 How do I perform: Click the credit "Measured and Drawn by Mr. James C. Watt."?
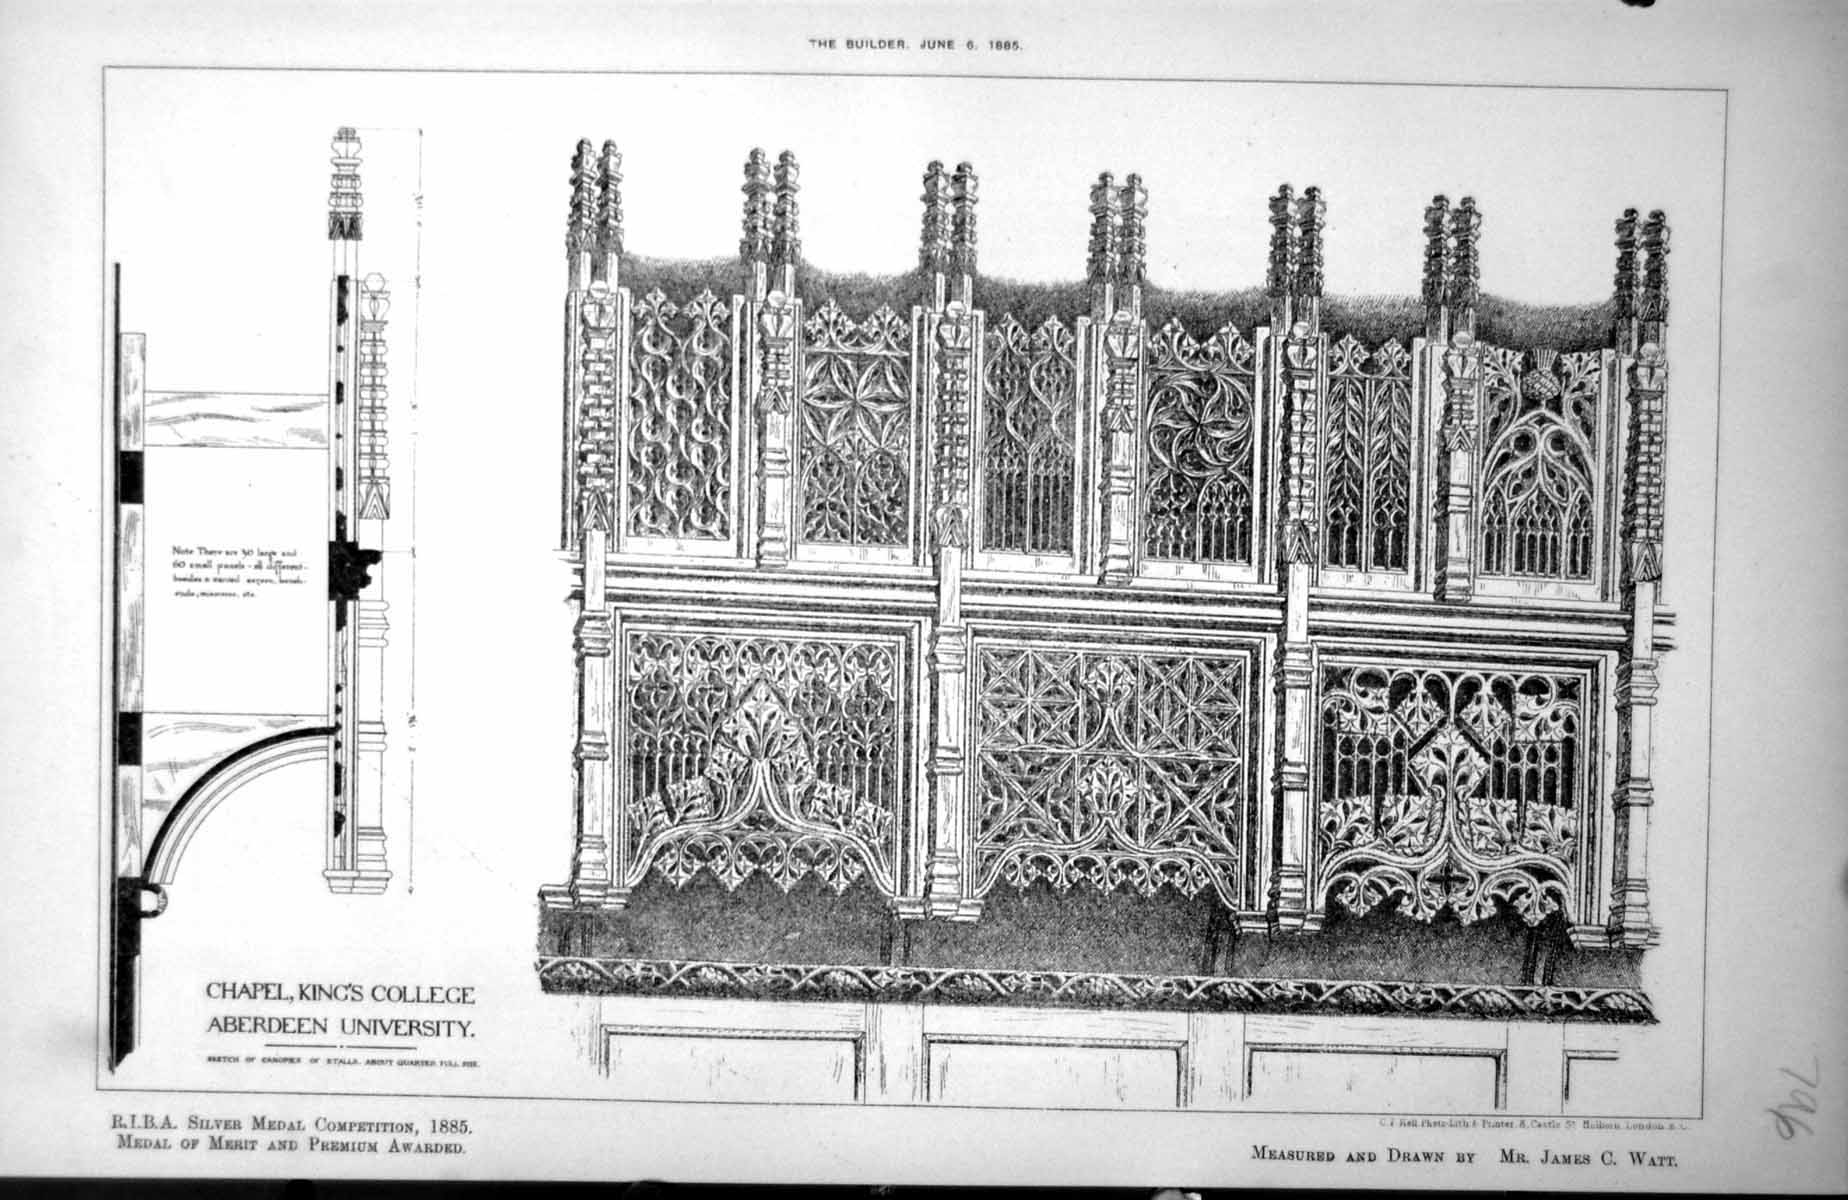[1467, 1155]
